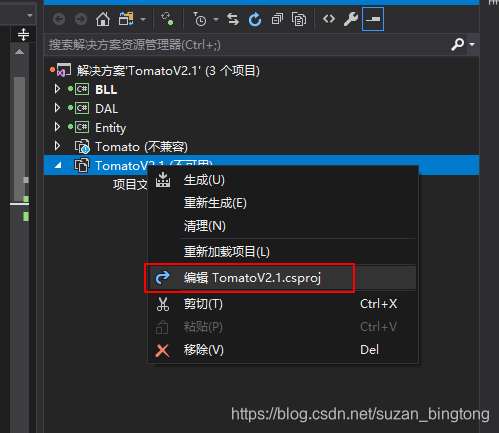Click the DAL C# project icon
Image resolution: width=499 pixels, height=433 pixels.
point(82,108)
